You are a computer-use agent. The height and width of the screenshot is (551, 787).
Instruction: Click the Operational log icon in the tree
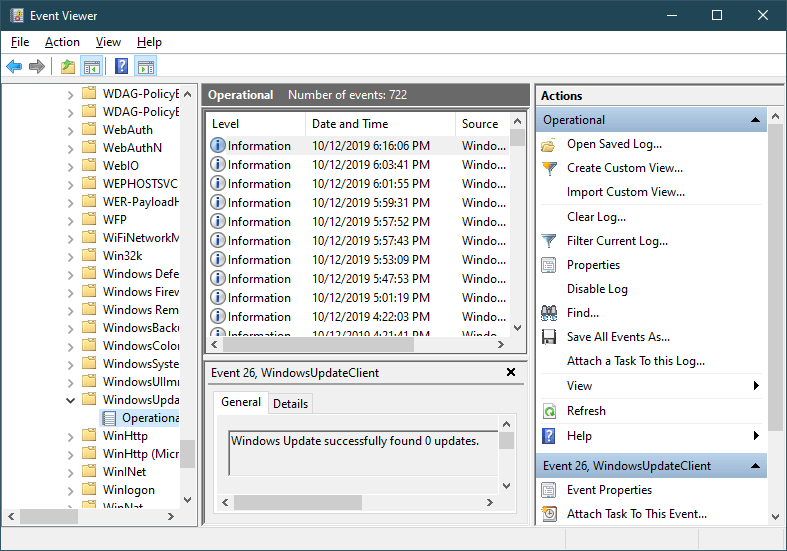click(x=109, y=418)
